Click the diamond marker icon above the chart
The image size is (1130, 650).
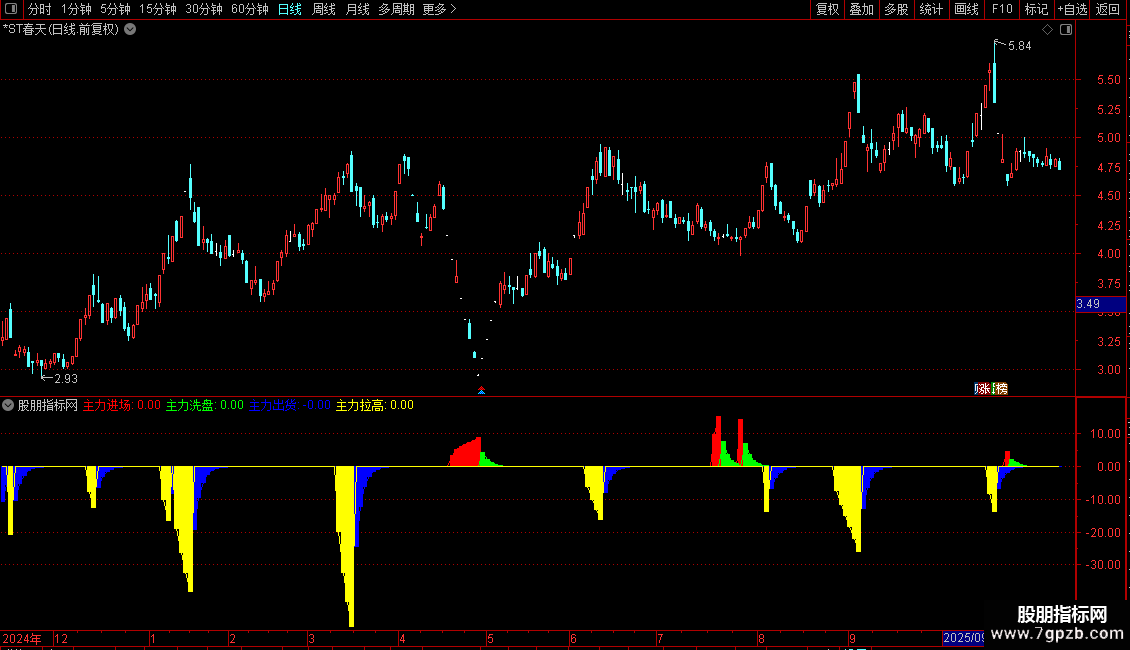coord(1047,30)
